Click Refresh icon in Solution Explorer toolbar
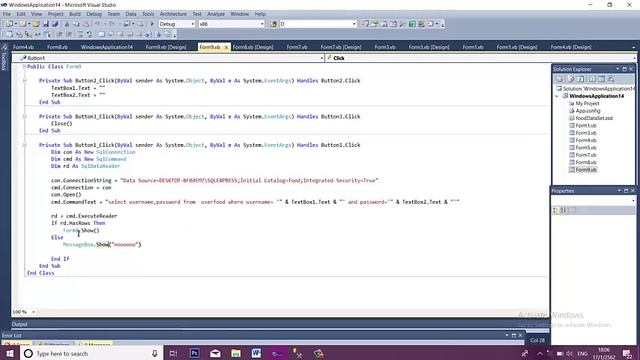The image size is (640, 360). (580, 79)
